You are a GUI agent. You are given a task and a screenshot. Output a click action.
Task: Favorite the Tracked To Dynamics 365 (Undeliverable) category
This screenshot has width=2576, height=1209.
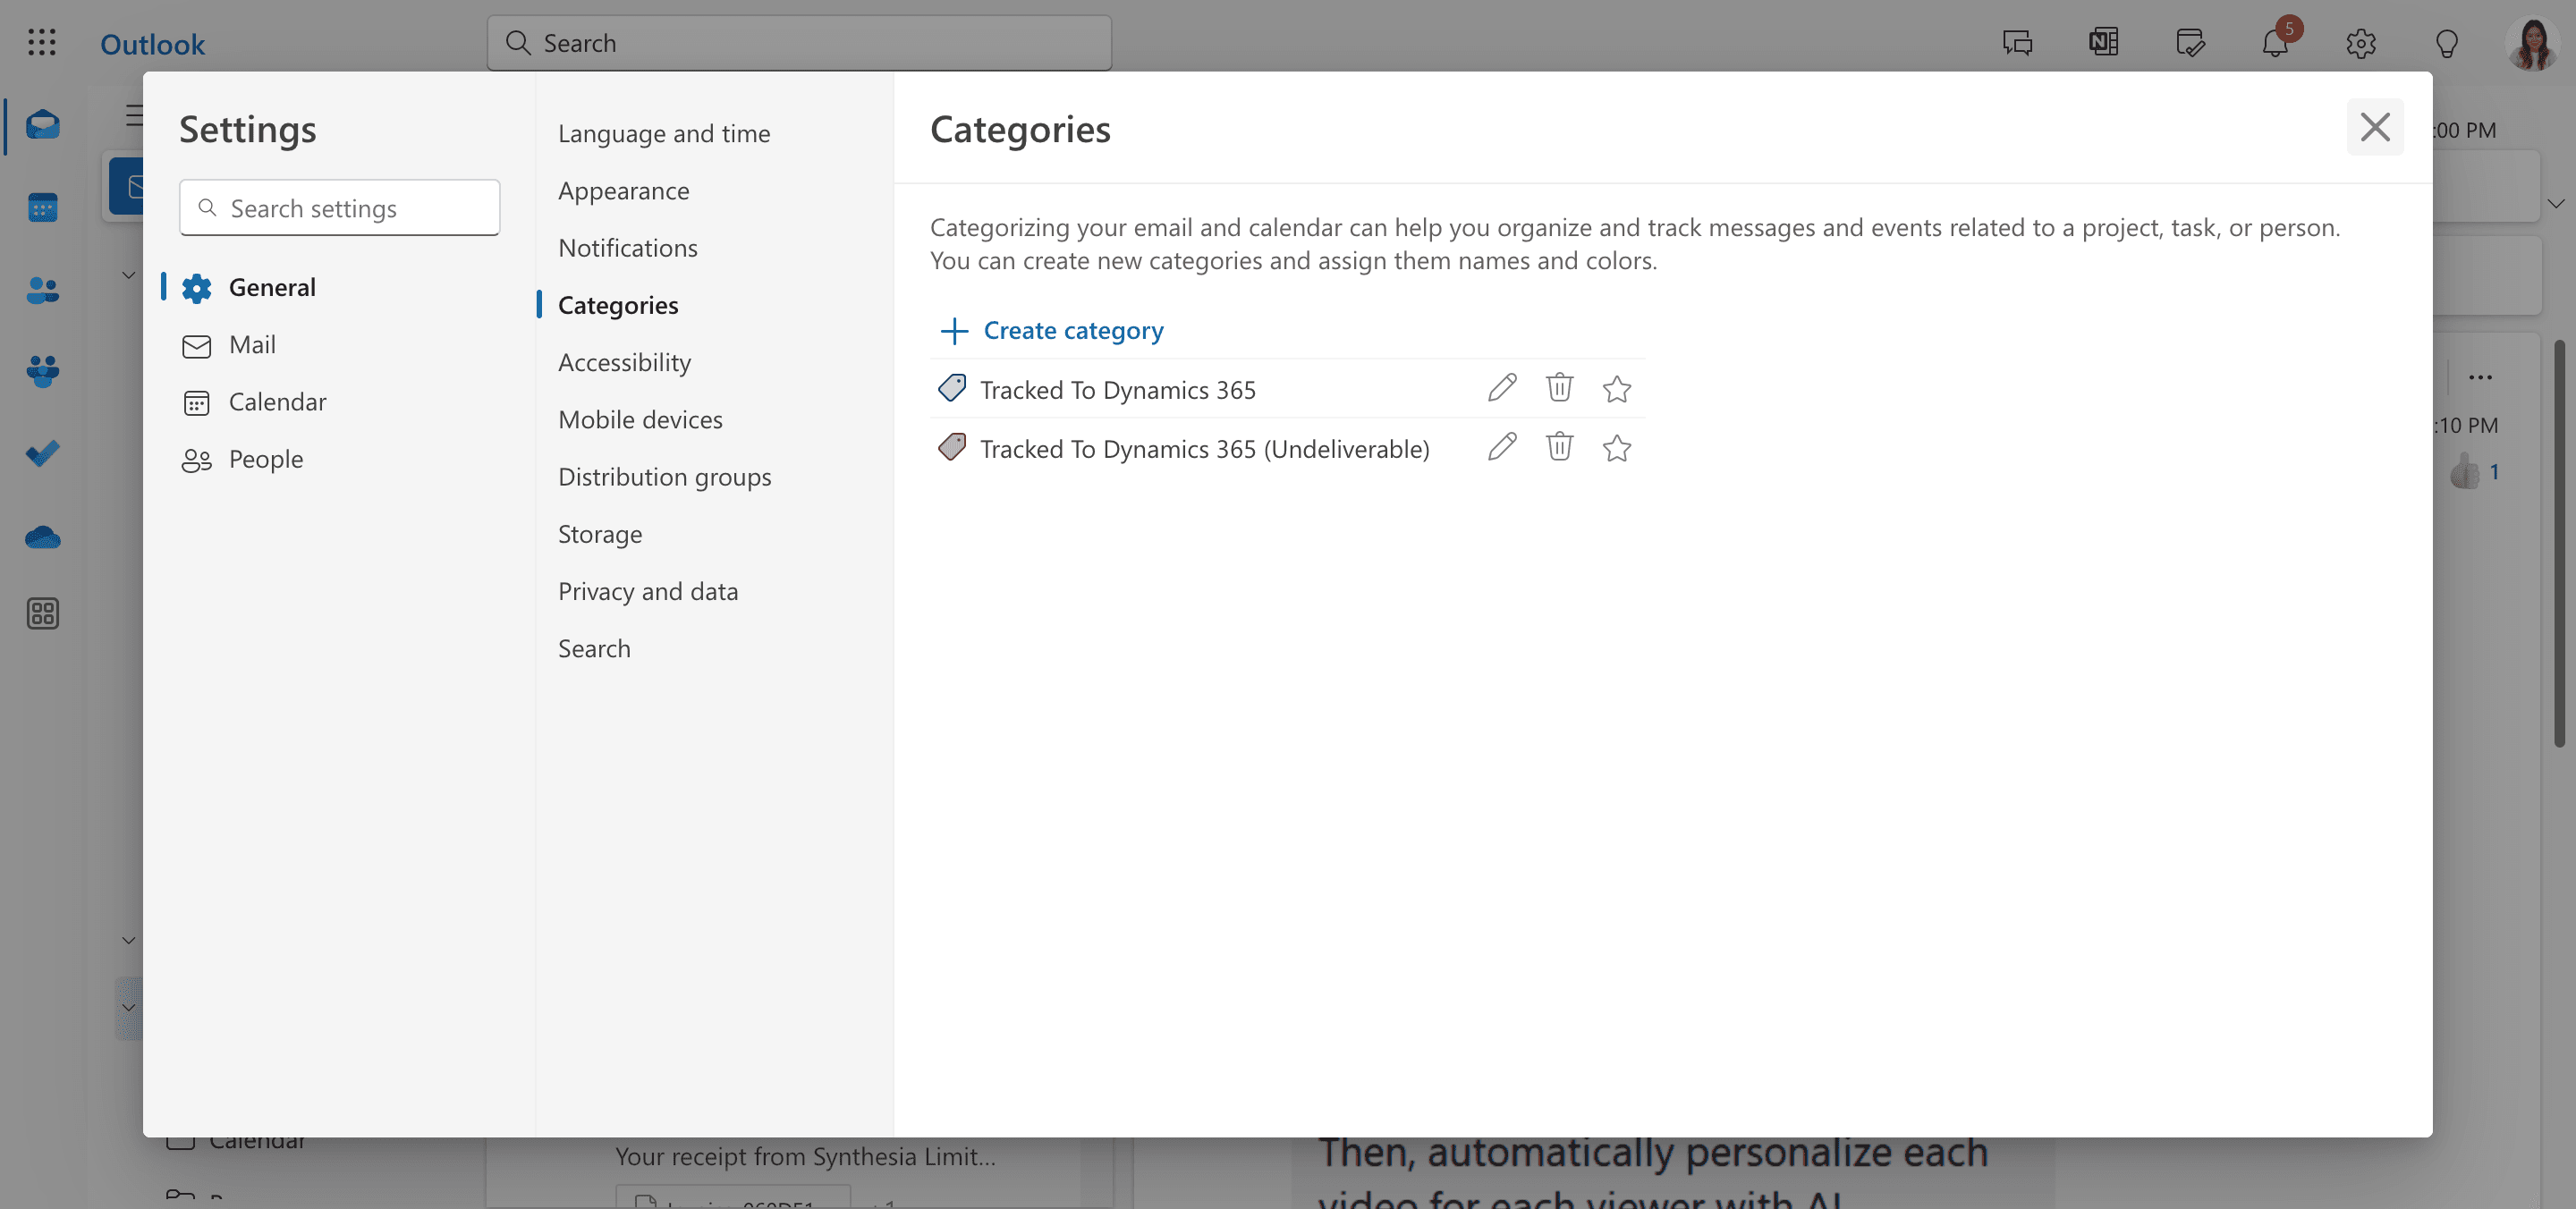[1617, 447]
